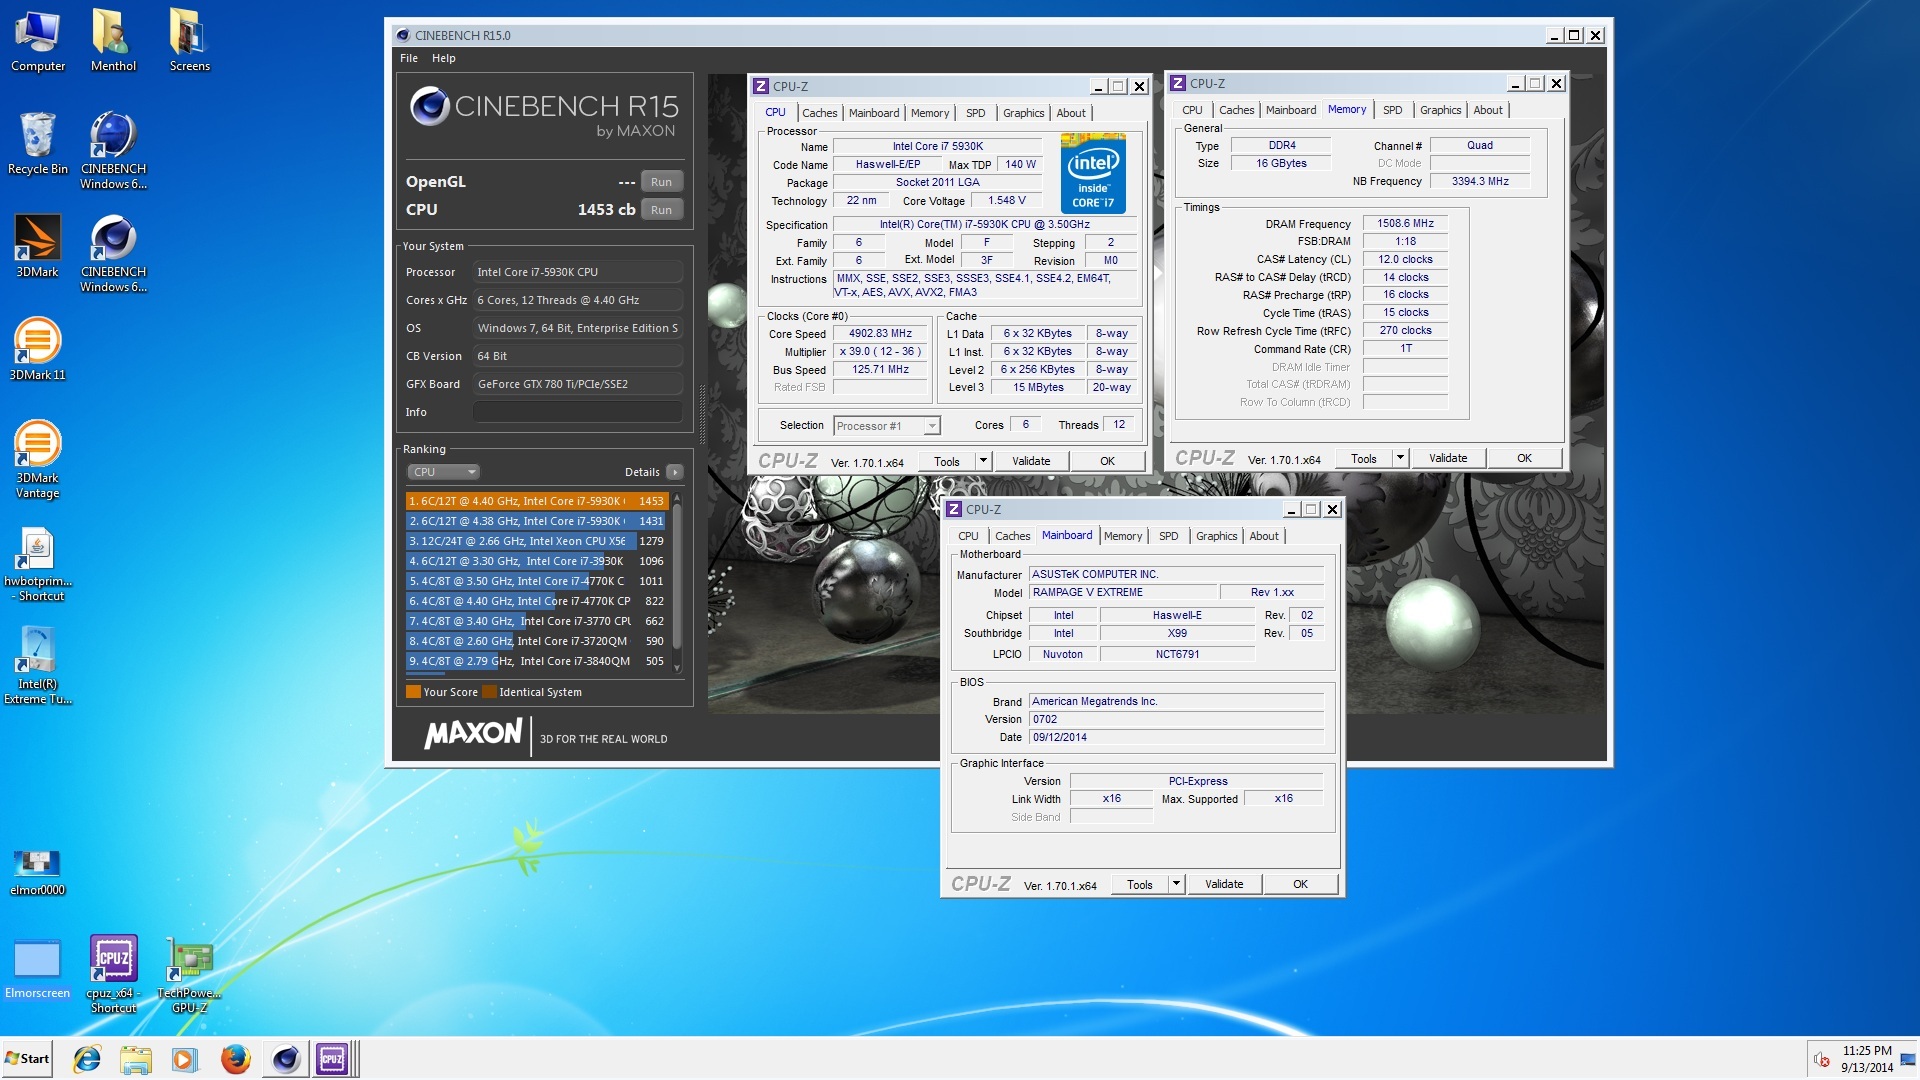Screen dimensions: 1920x1080
Task: Click the Start button on taskbar
Action: [27, 1059]
